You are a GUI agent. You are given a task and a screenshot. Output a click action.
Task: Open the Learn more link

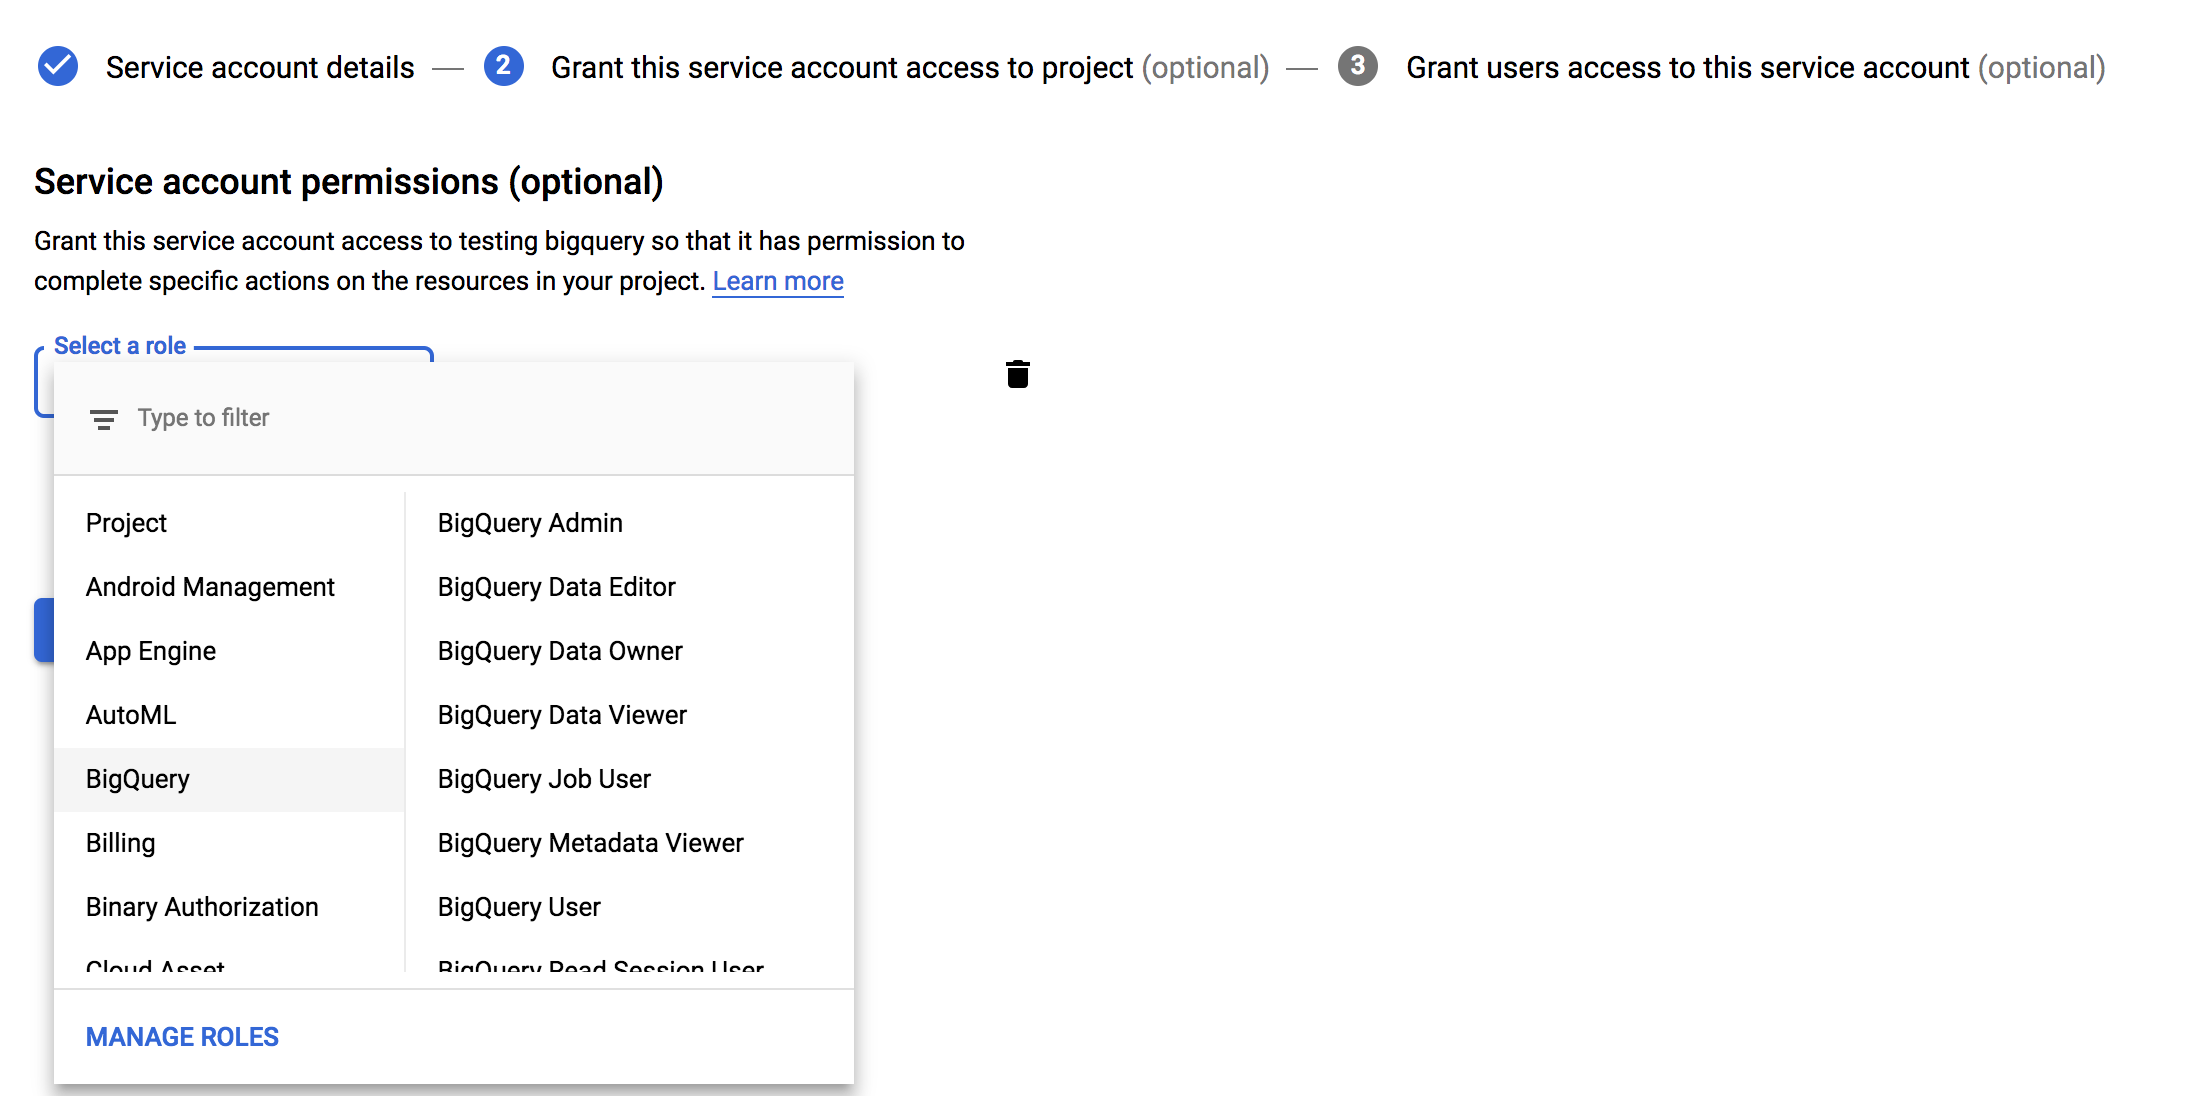(x=777, y=282)
